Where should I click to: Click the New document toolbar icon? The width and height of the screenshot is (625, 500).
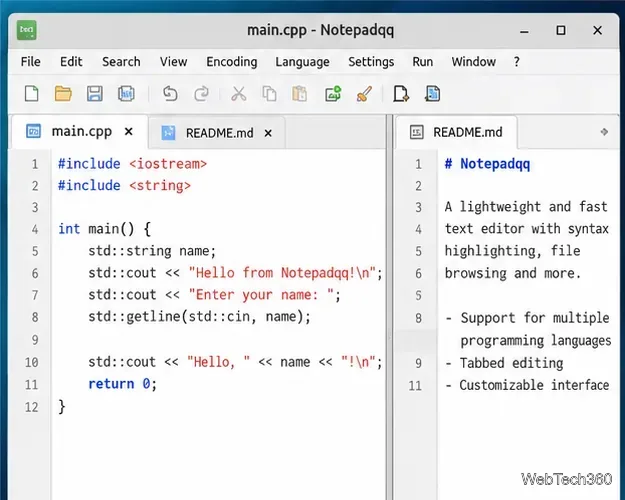click(x=31, y=94)
